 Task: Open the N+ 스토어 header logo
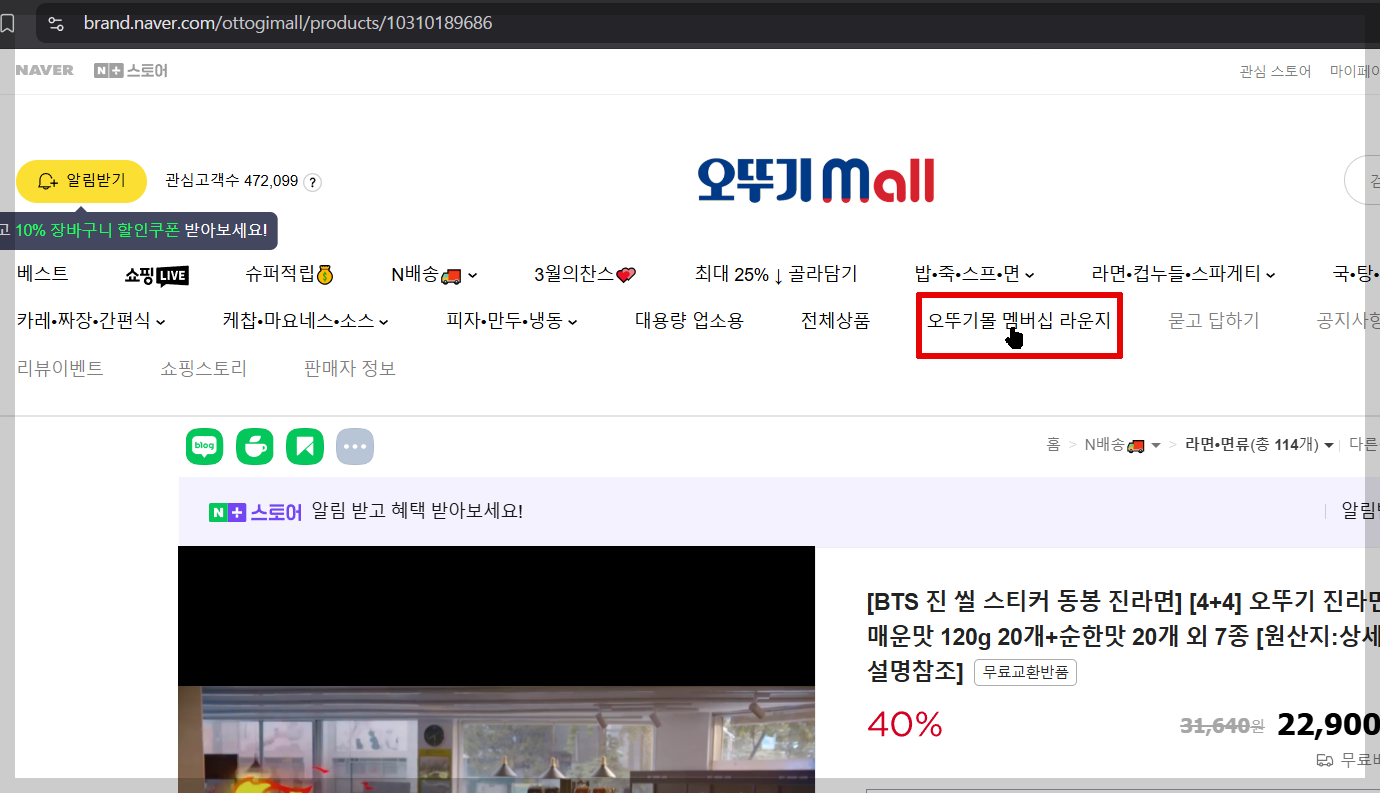tap(131, 71)
